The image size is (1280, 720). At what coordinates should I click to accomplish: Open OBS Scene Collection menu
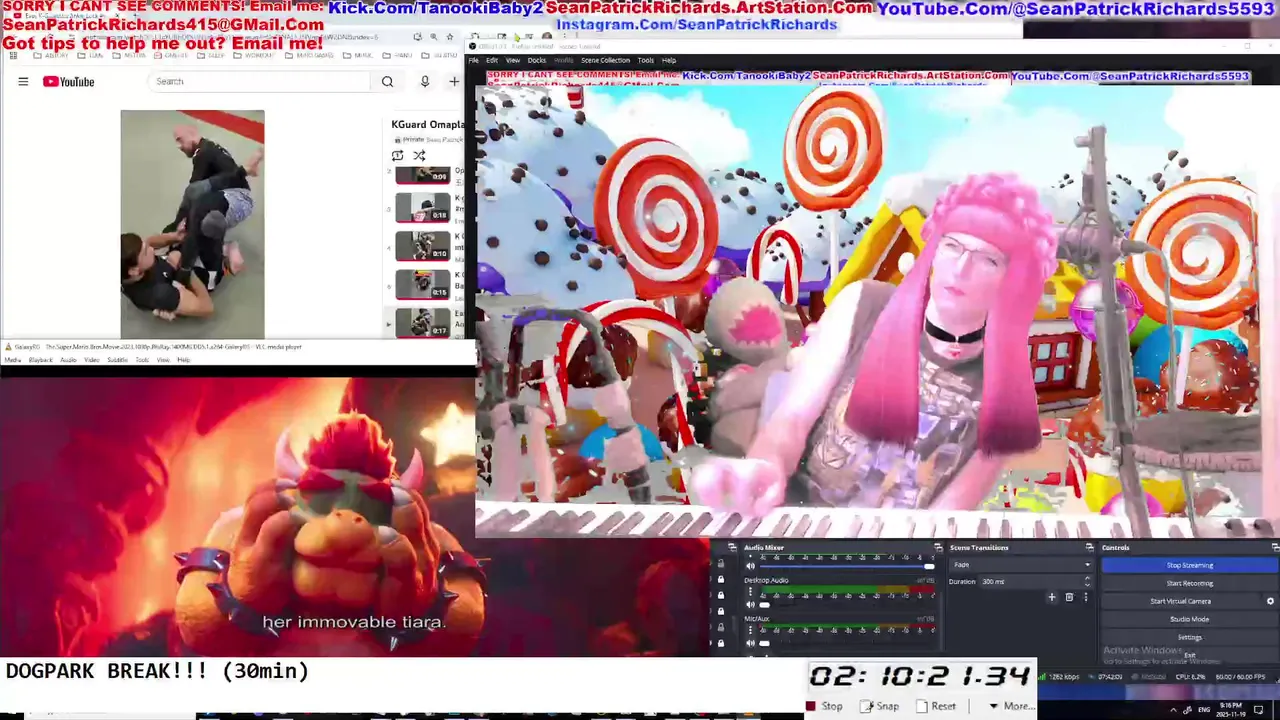pyautogui.click(x=605, y=60)
